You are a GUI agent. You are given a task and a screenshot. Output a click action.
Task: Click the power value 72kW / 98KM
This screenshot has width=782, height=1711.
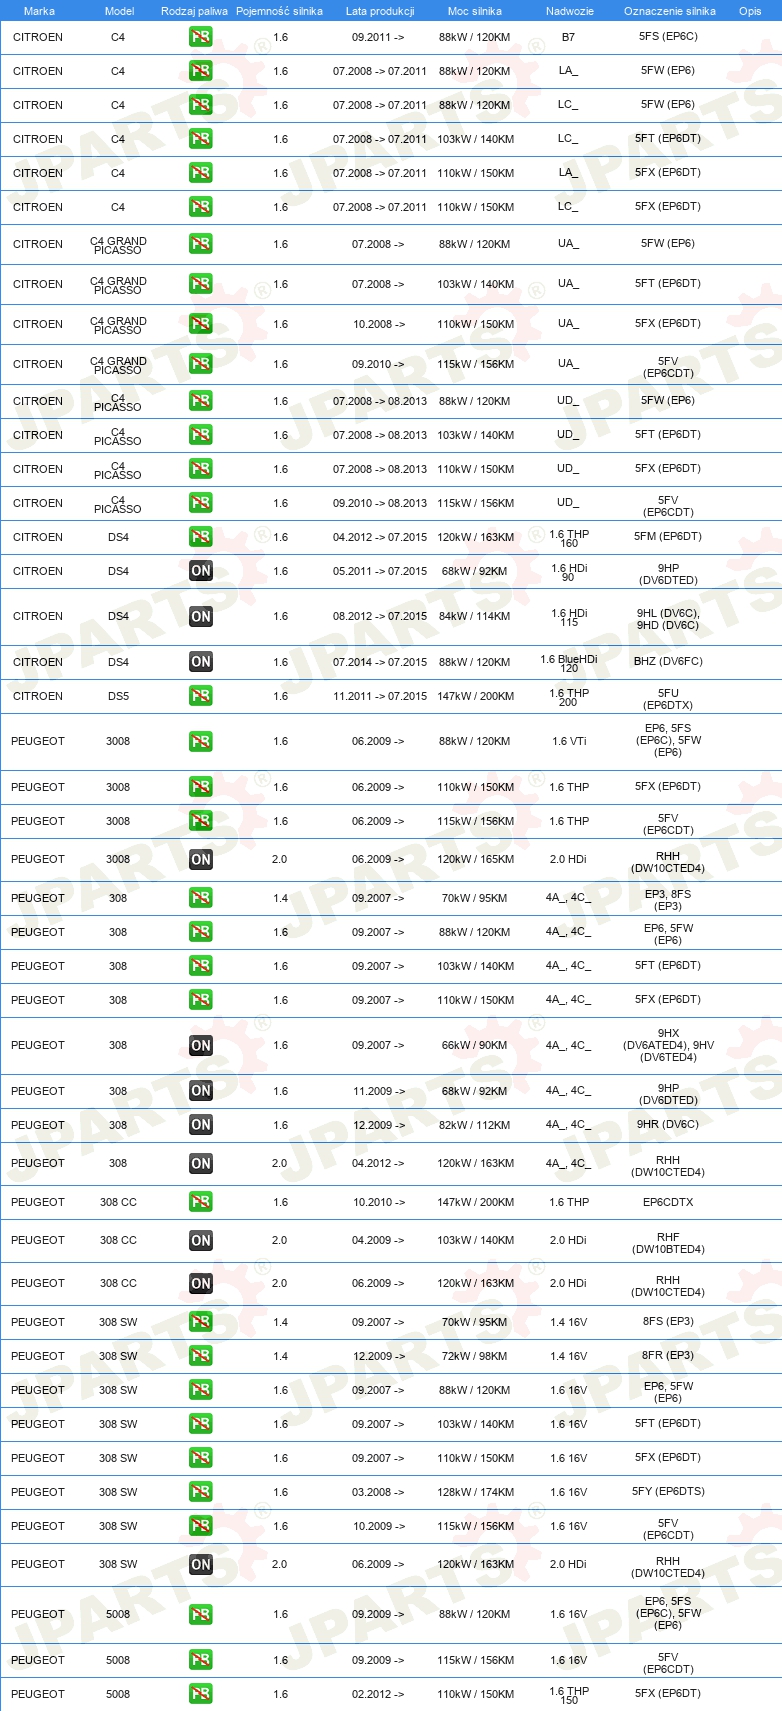tap(475, 1356)
